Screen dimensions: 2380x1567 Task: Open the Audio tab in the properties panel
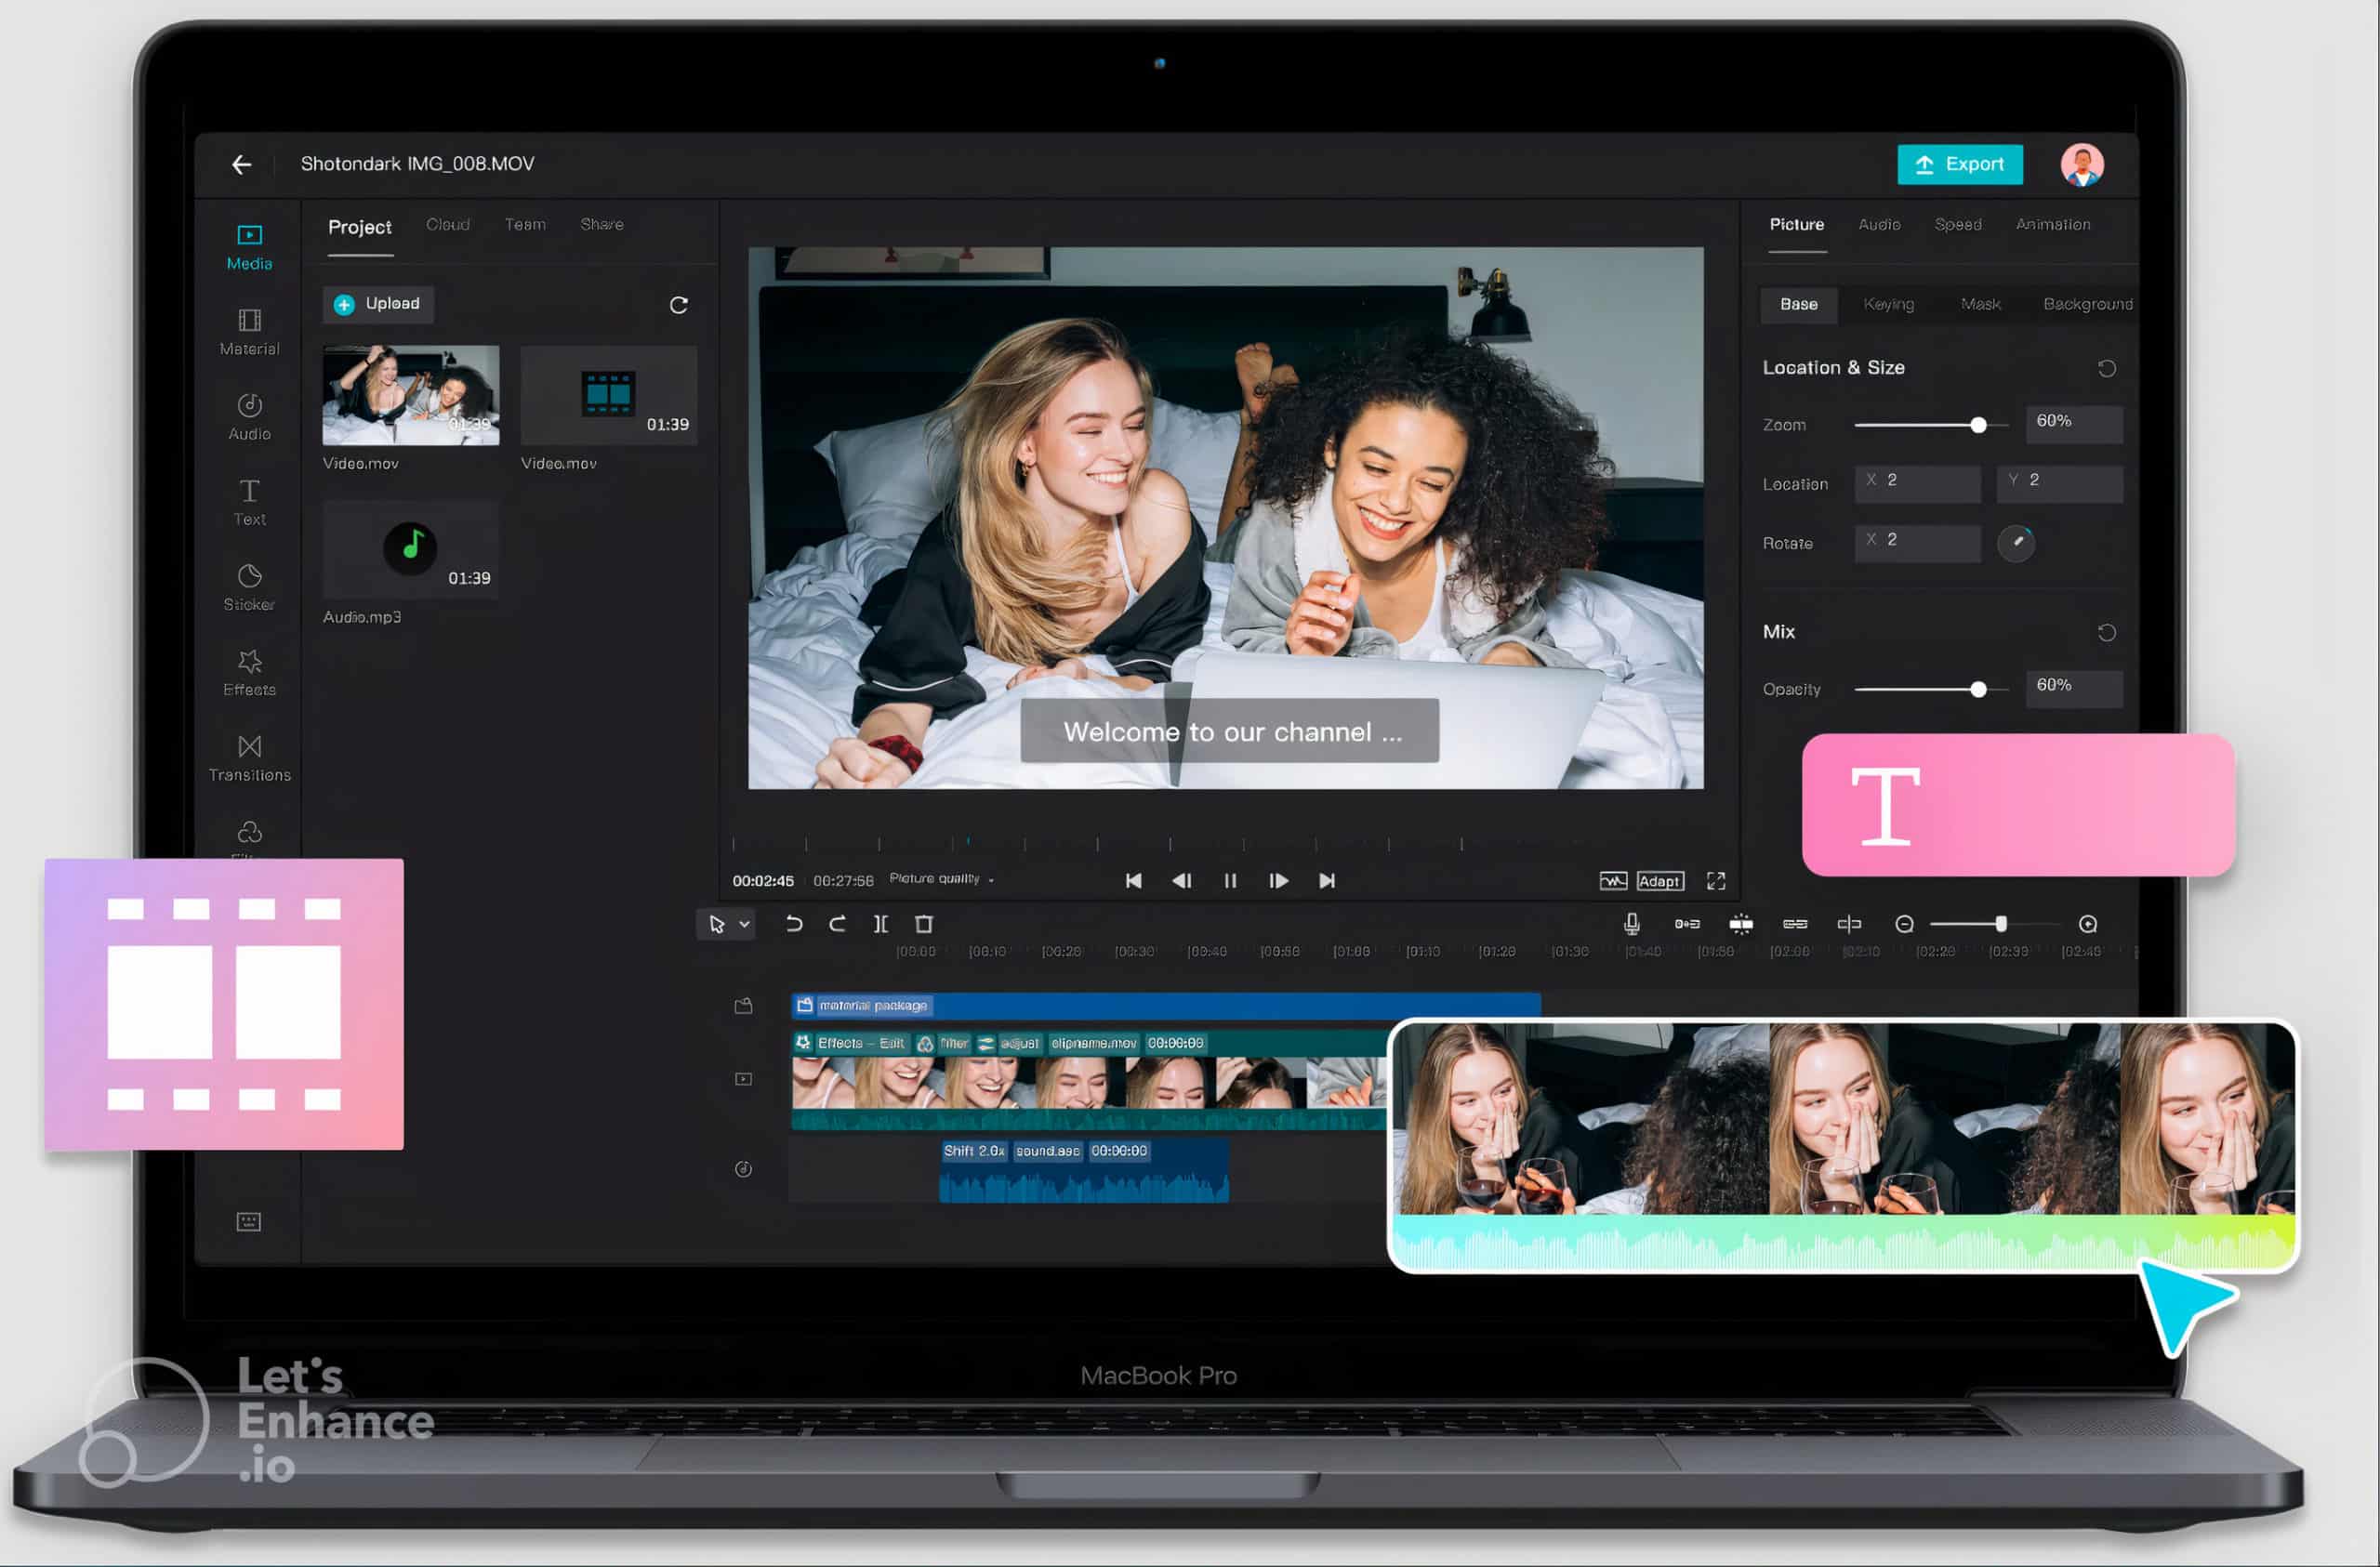(1878, 224)
